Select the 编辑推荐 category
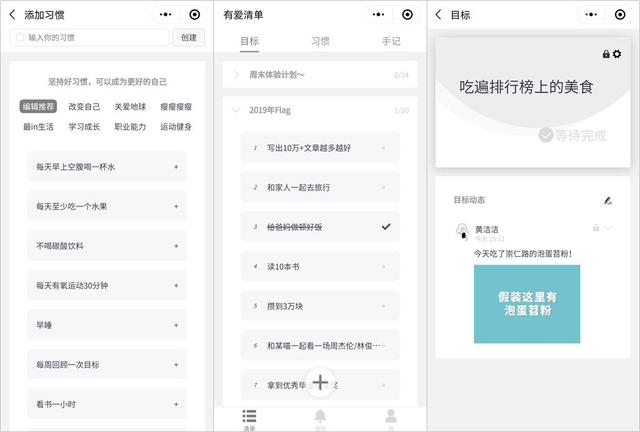640x432 pixels. (x=38, y=107)
